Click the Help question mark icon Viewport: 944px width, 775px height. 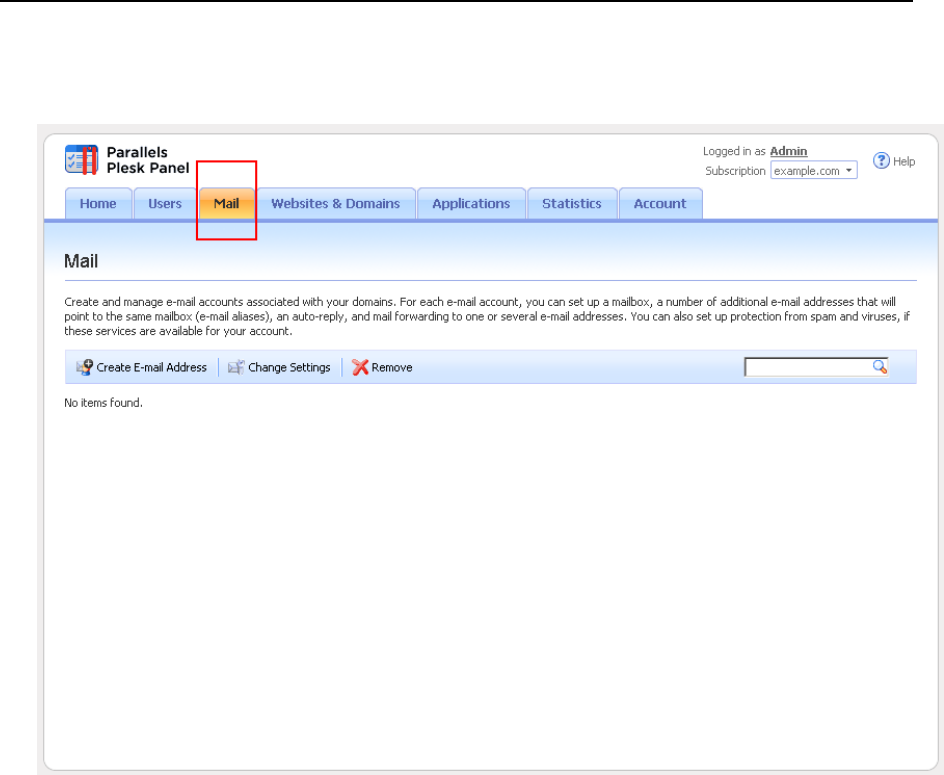click(x=881, y=161)
